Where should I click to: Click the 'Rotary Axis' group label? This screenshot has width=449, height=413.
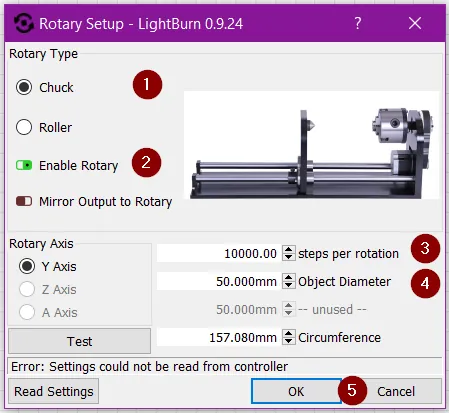tap(41, 244)
